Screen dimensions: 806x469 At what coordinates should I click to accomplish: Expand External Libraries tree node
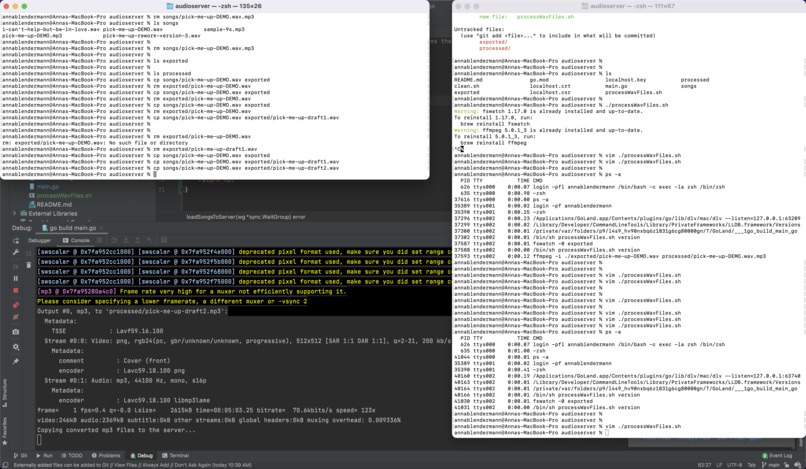14,213
